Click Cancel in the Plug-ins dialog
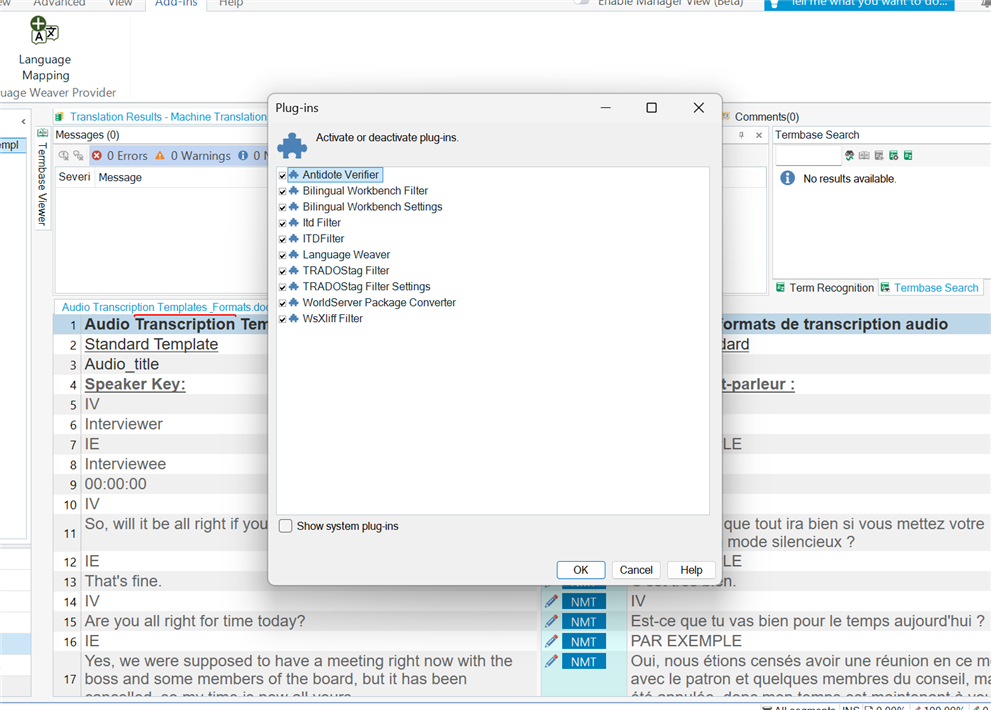 click(636, 570)
